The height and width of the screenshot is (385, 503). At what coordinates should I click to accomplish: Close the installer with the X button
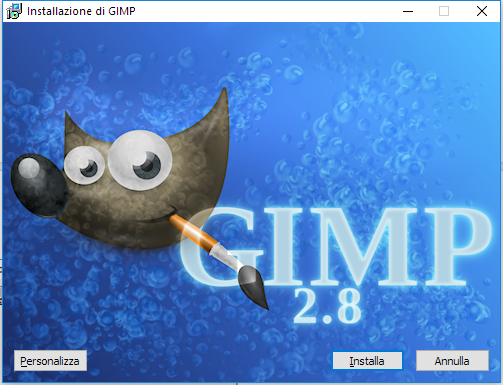482,11
